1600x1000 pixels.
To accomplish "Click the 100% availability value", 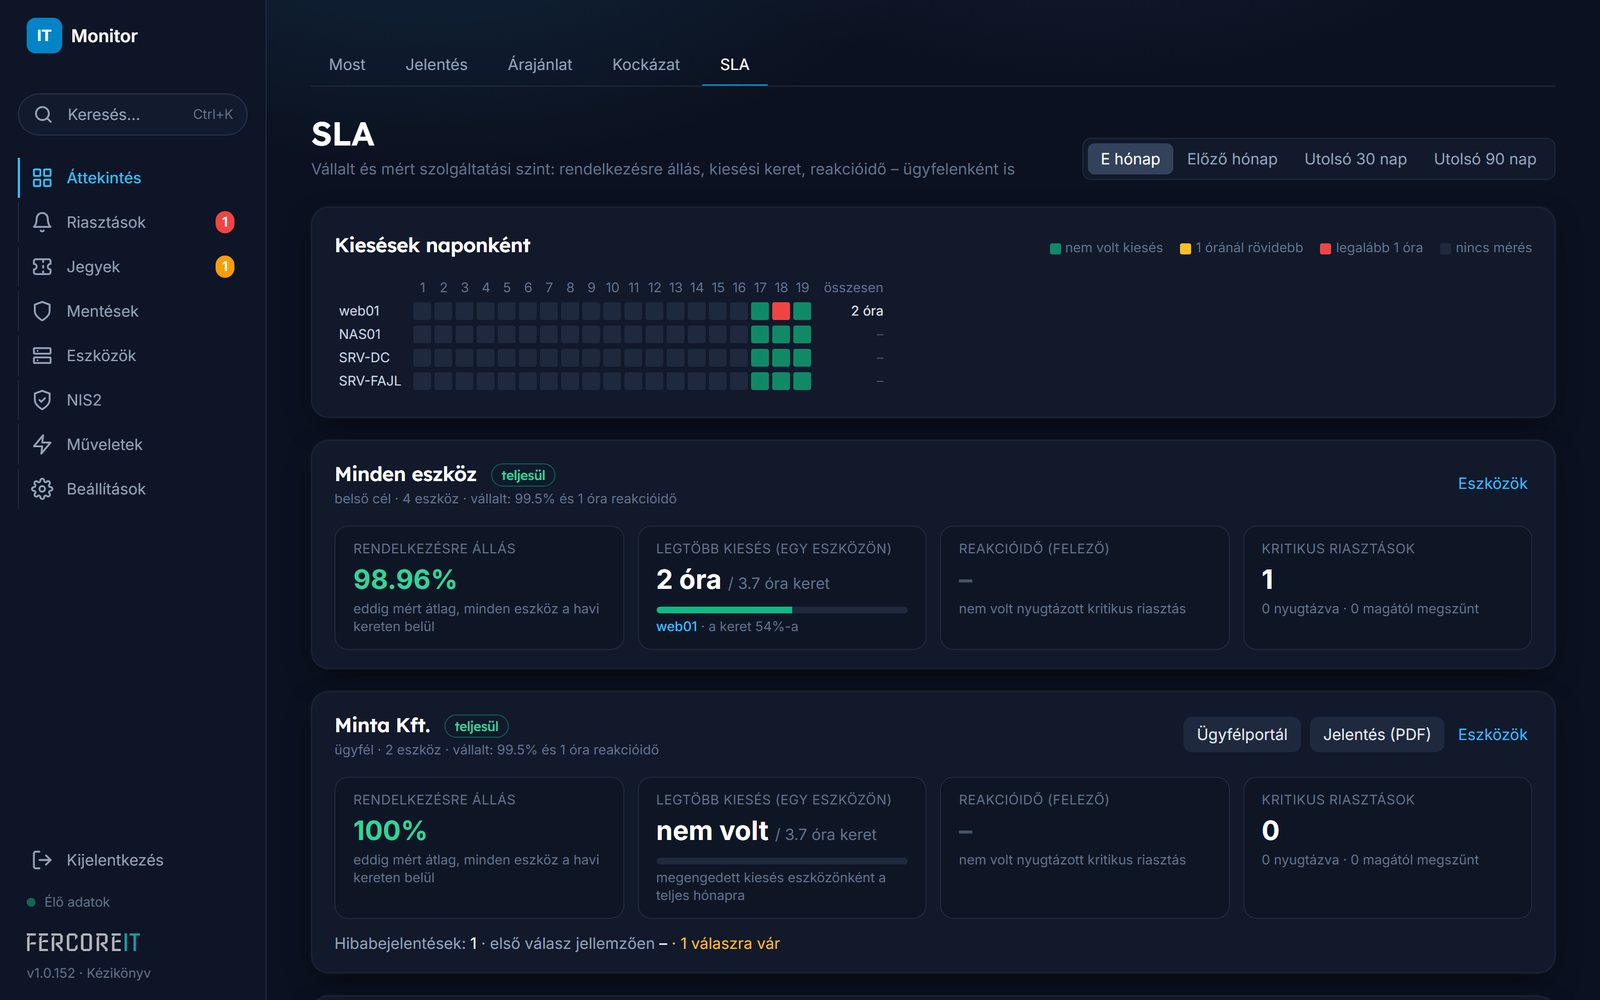I will click(x=389, y=831).
